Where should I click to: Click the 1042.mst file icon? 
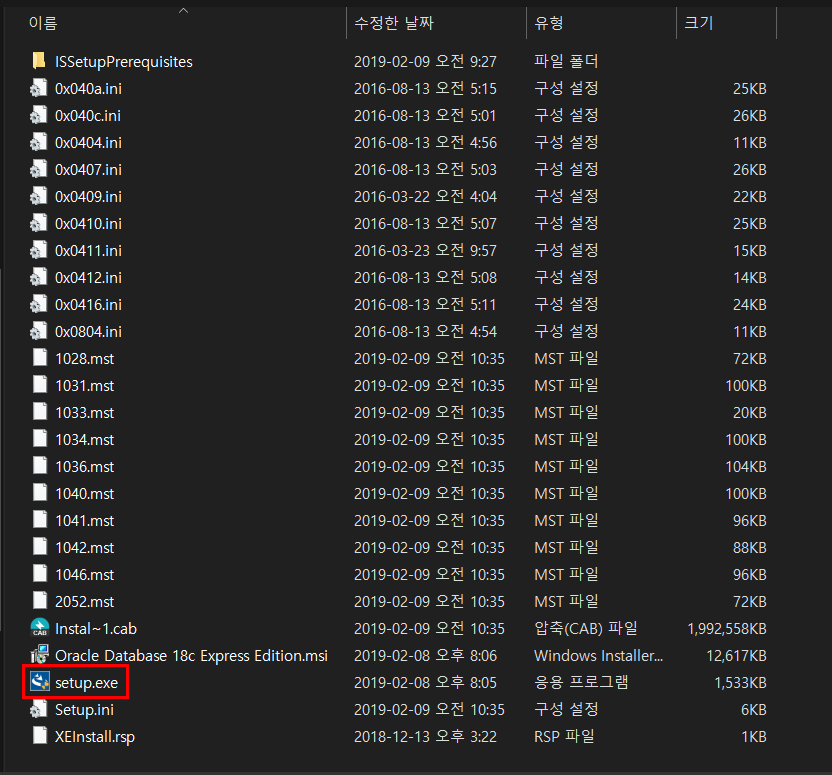tap(40, 547)
